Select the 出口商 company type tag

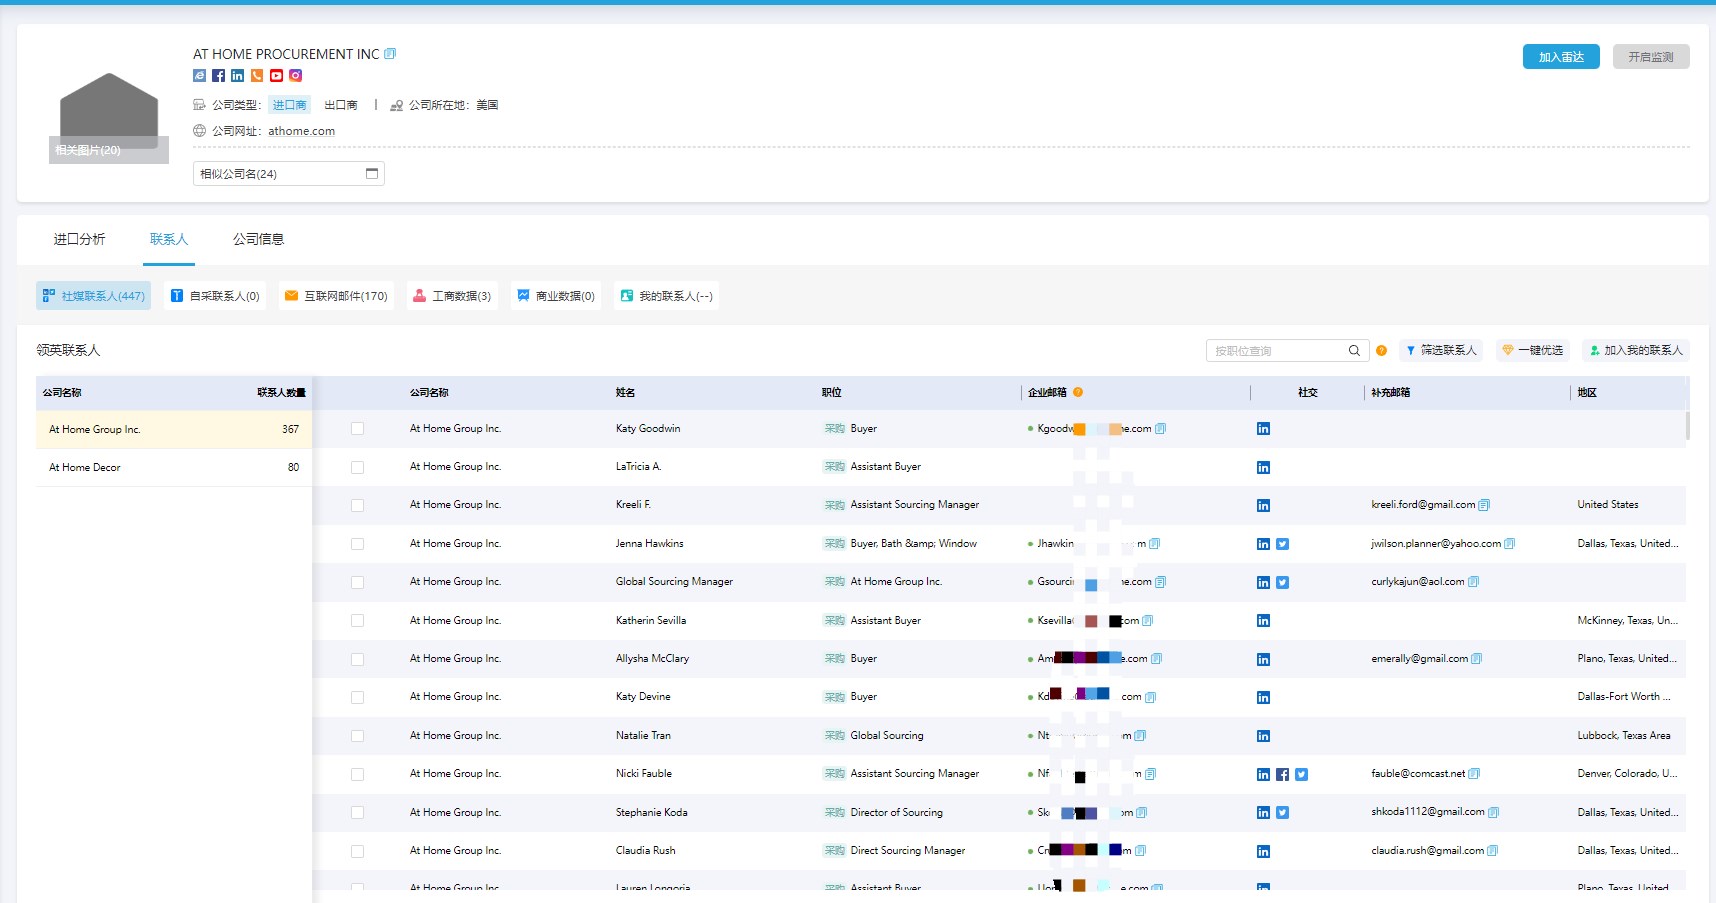[340, 105]
